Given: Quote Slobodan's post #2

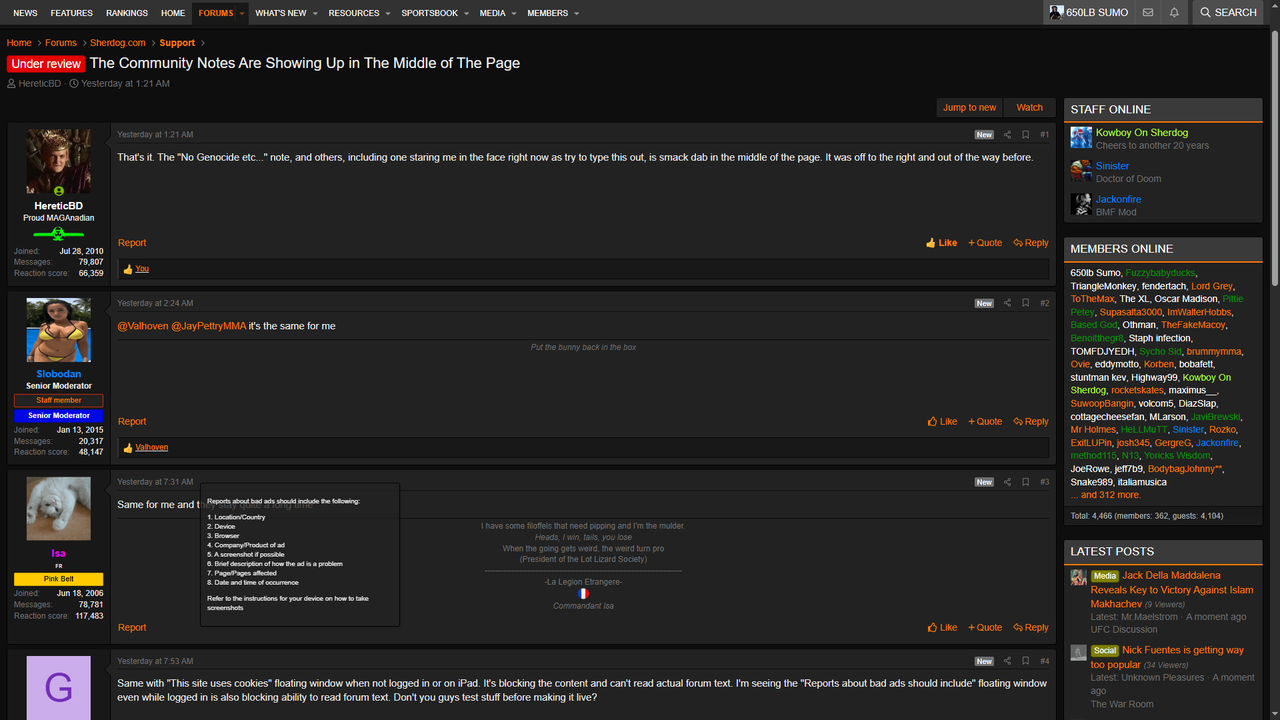Looking at the screenshot, I should (985, 422).
